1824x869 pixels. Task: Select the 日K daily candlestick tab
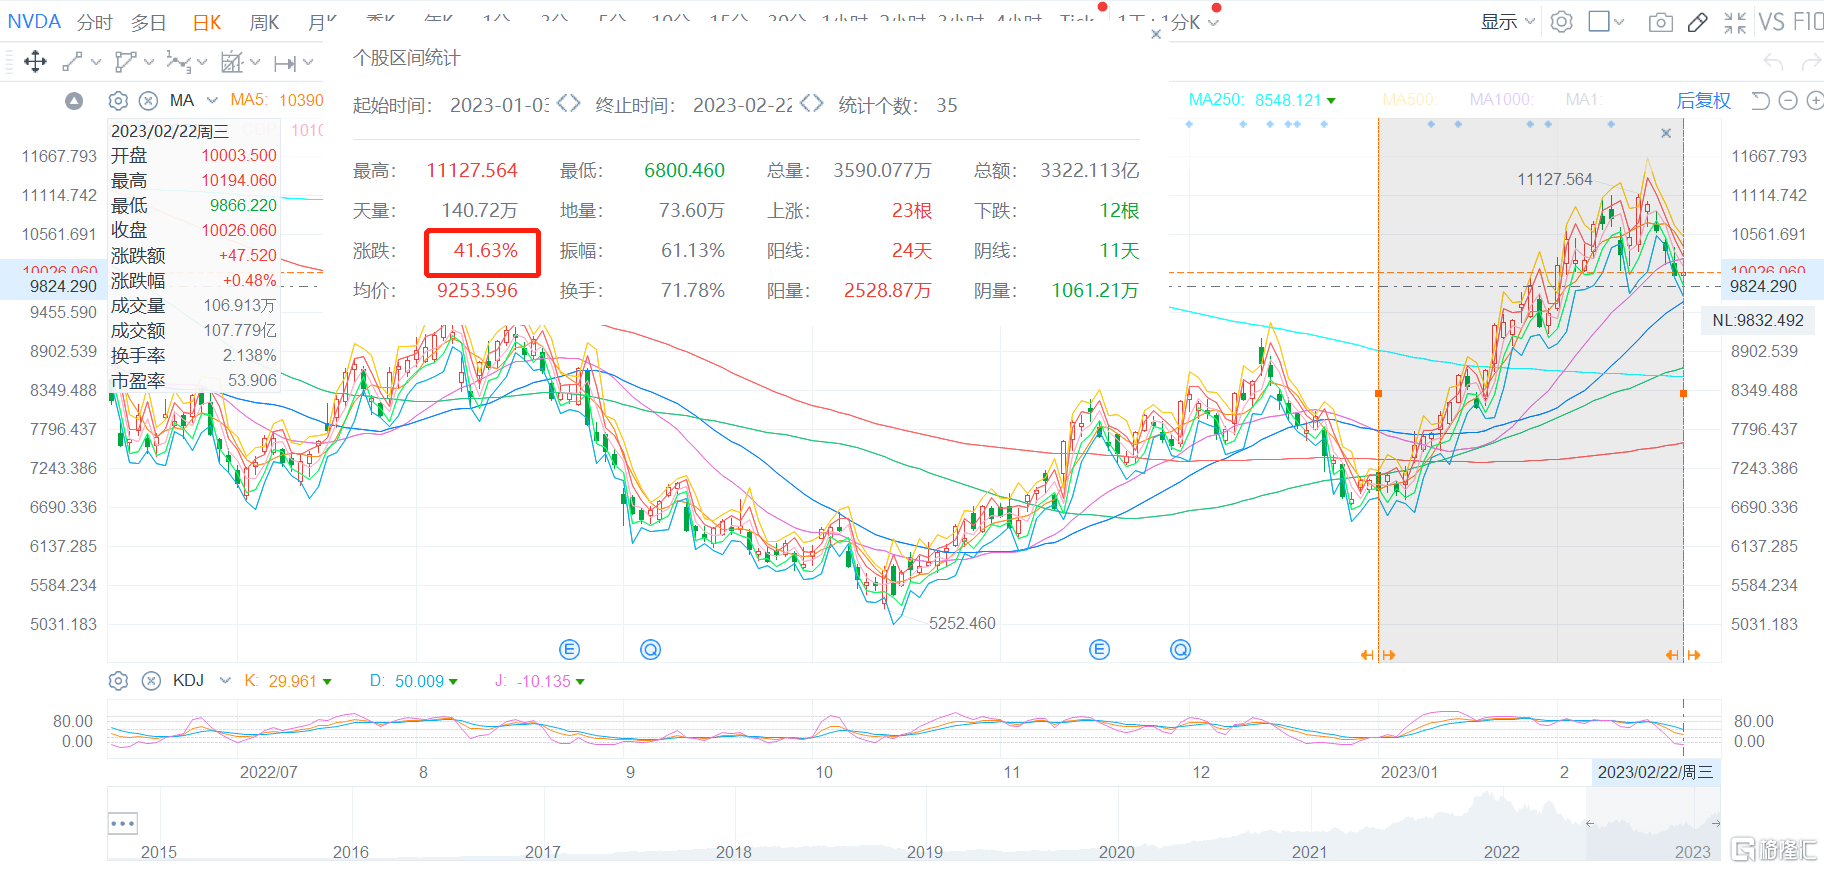point(206,22)
